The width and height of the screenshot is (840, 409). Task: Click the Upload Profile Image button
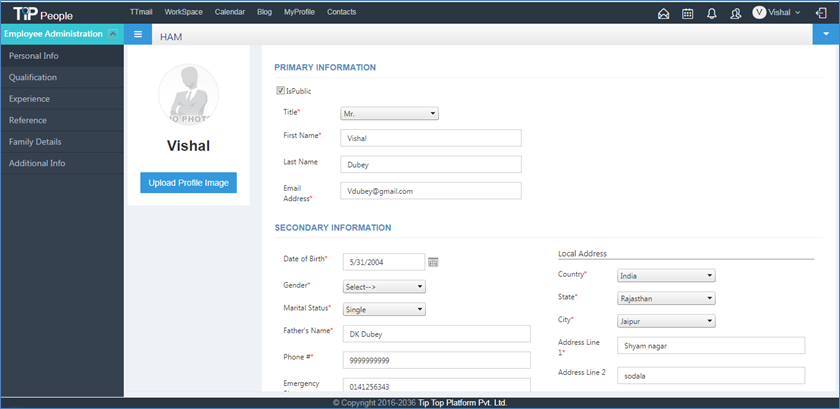(x=189, y=183)
